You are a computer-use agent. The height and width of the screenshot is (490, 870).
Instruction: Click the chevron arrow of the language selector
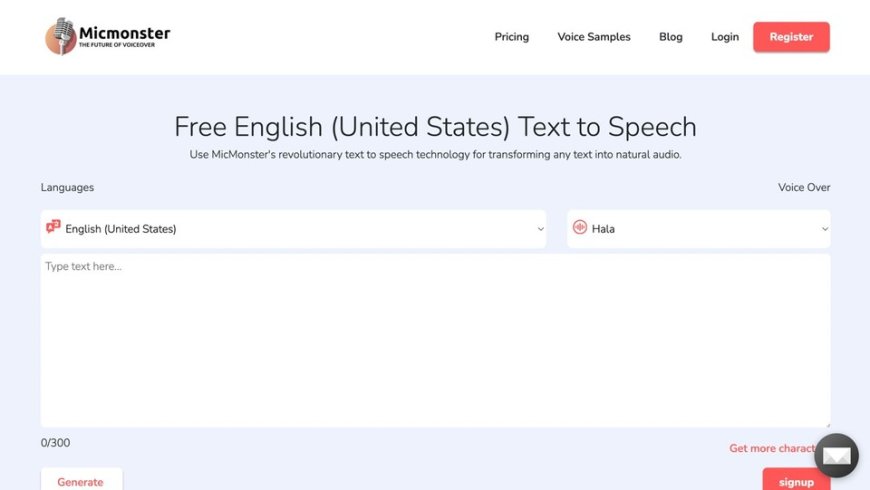coord(540,229)
